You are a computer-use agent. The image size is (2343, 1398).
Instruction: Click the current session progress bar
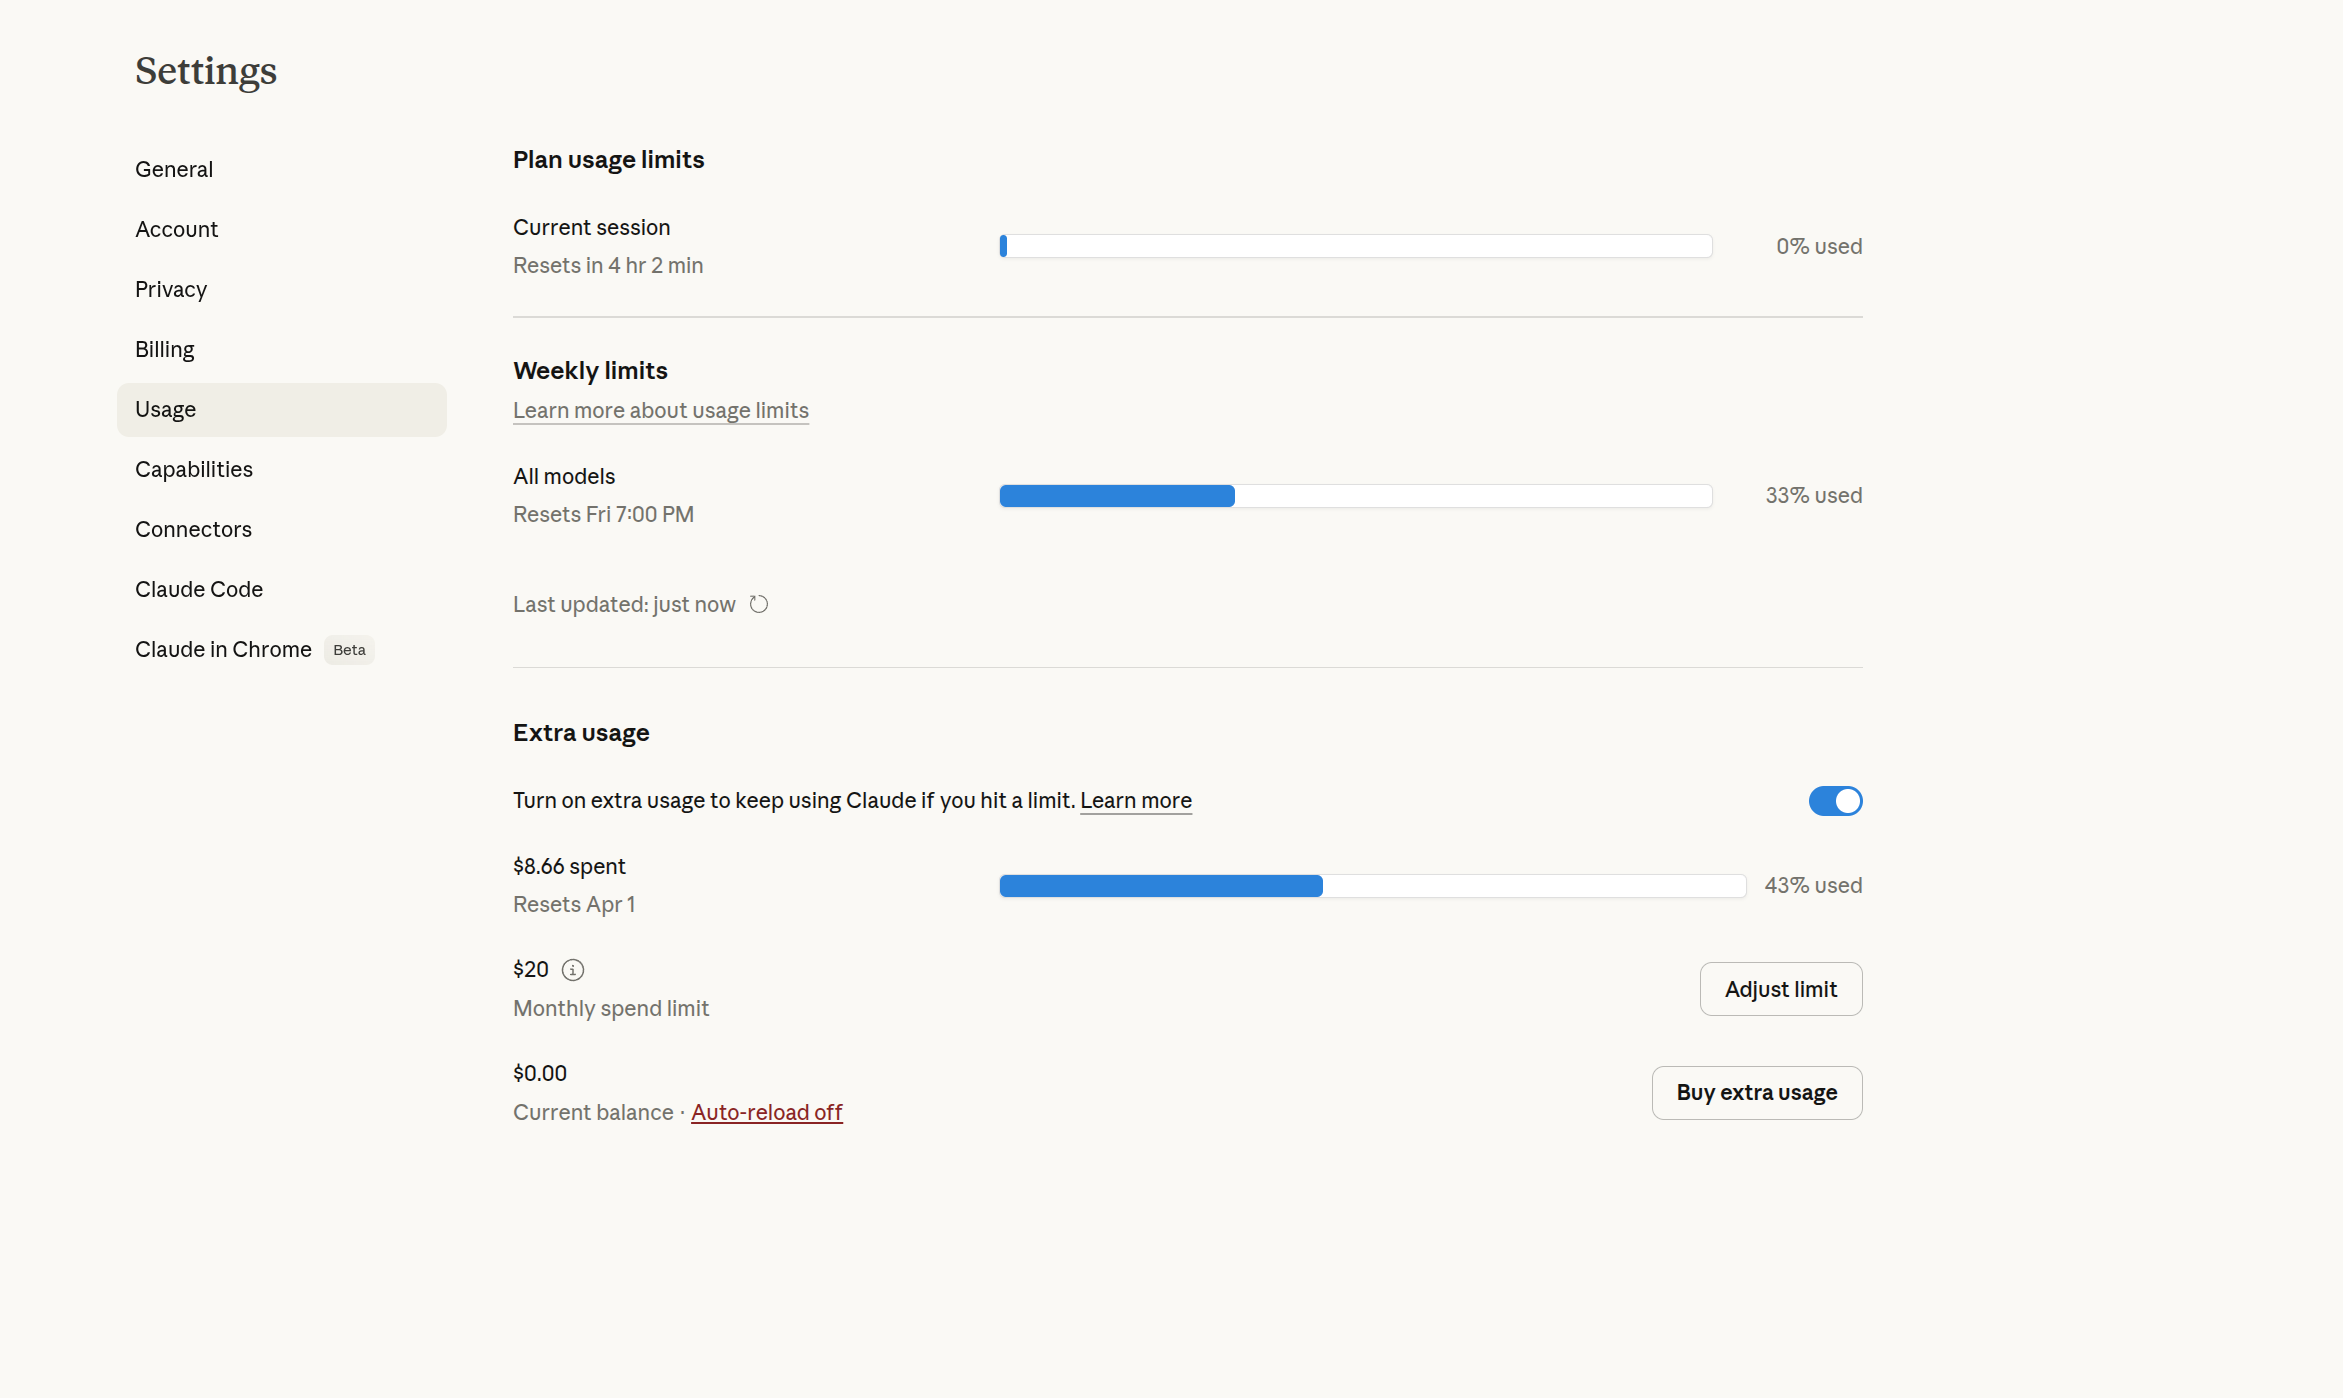pos(1355,246)
